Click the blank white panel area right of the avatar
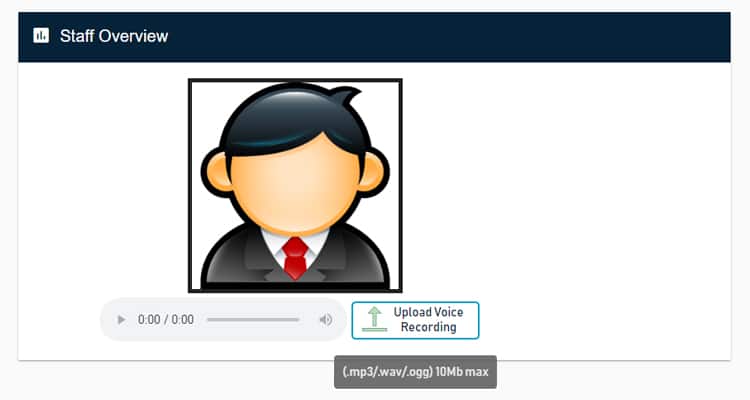The height and width of the screenshot is (400, 750). click(564, 191)
